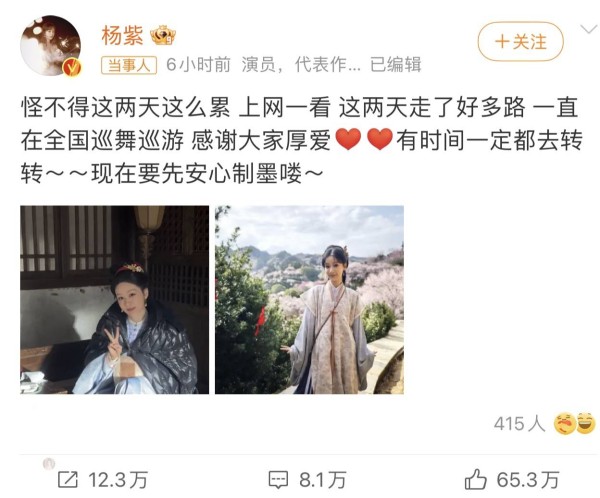Screen dimensions: 600x498
Task: Click the crying-laugh emoji reaction
Action: [x=564, y=423]
